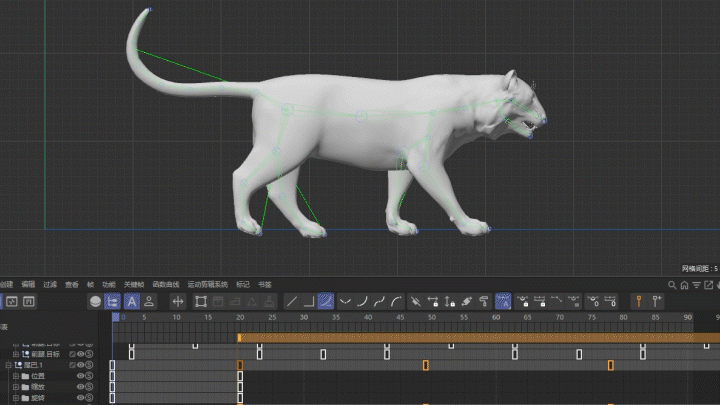
Task: Toggle eye visibility for 旋转 folder
Action: [80, 398]
